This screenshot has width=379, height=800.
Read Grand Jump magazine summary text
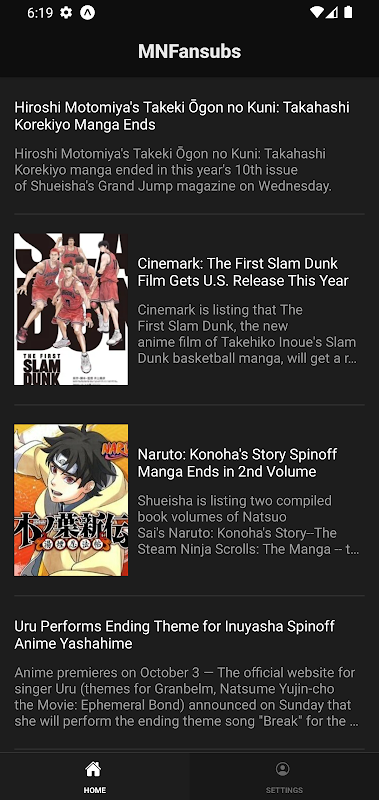click(x=173, y=170)
